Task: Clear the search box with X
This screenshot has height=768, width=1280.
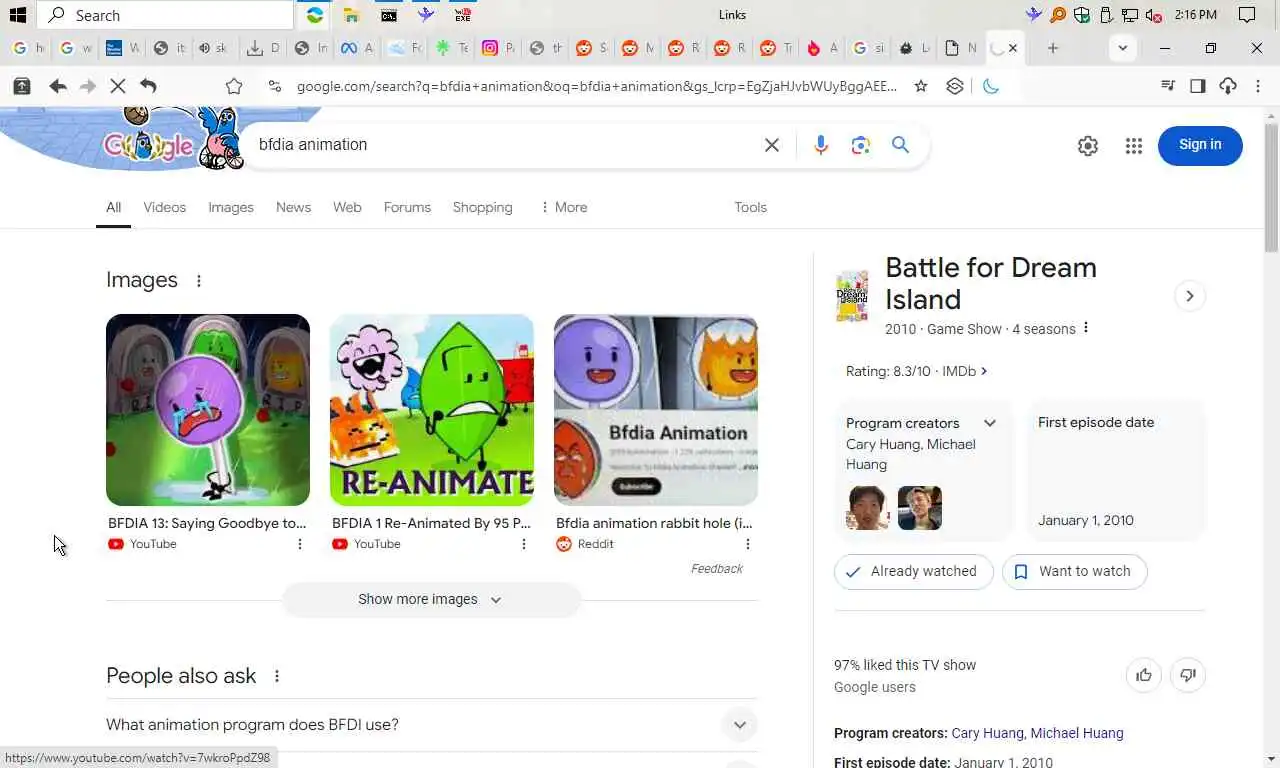Action: [772, 145]
